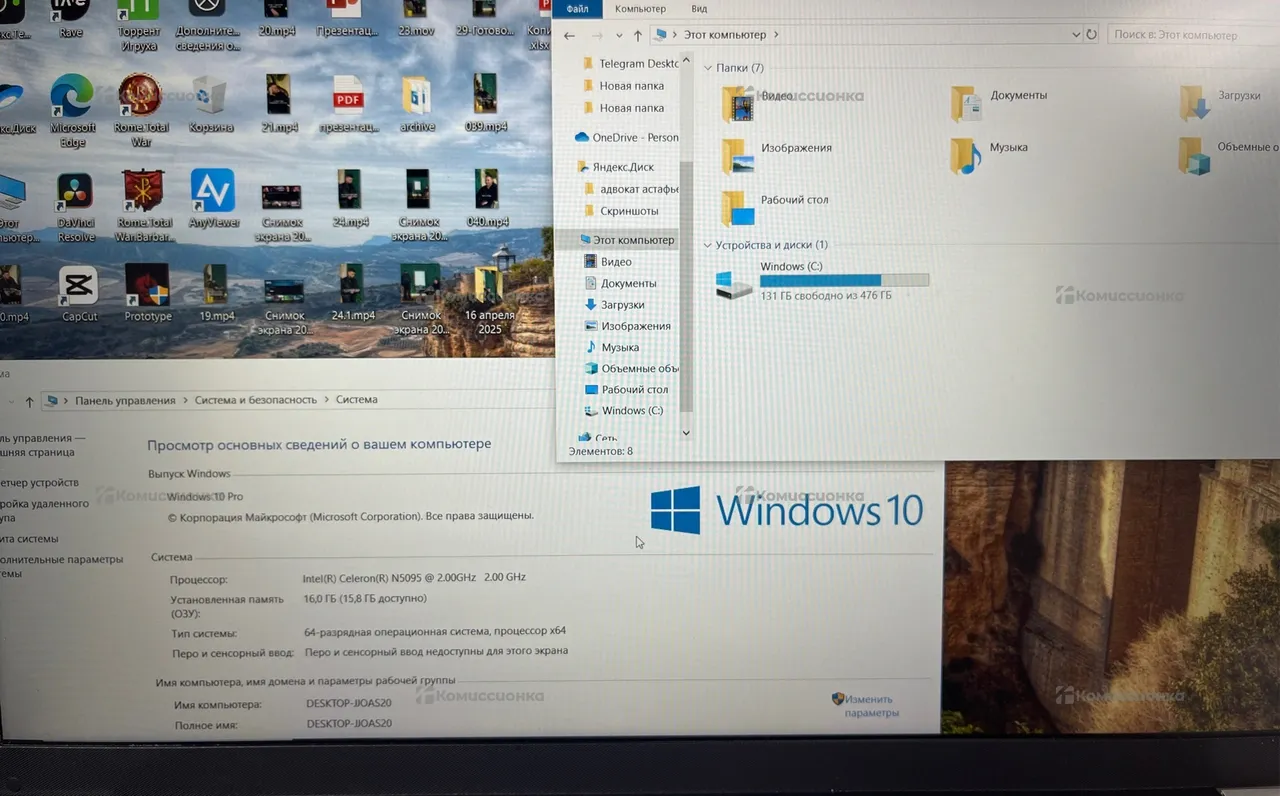Open the PDF презентац... file icon
The height and width of the screenshot is (796, 1280).
(349, 102)
